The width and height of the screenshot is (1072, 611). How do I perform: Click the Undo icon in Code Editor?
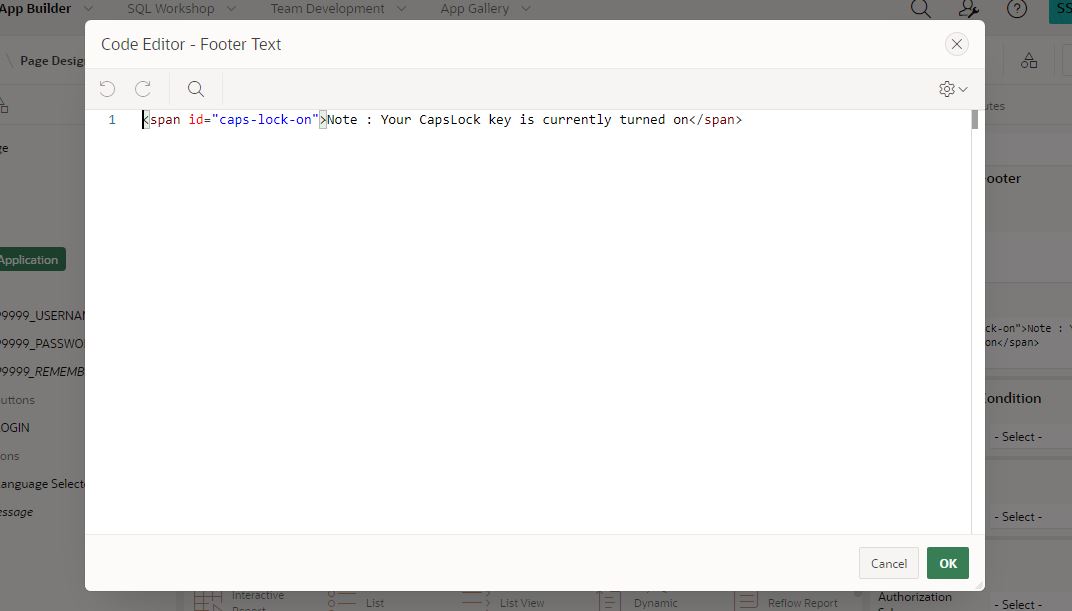coord(107,89)
